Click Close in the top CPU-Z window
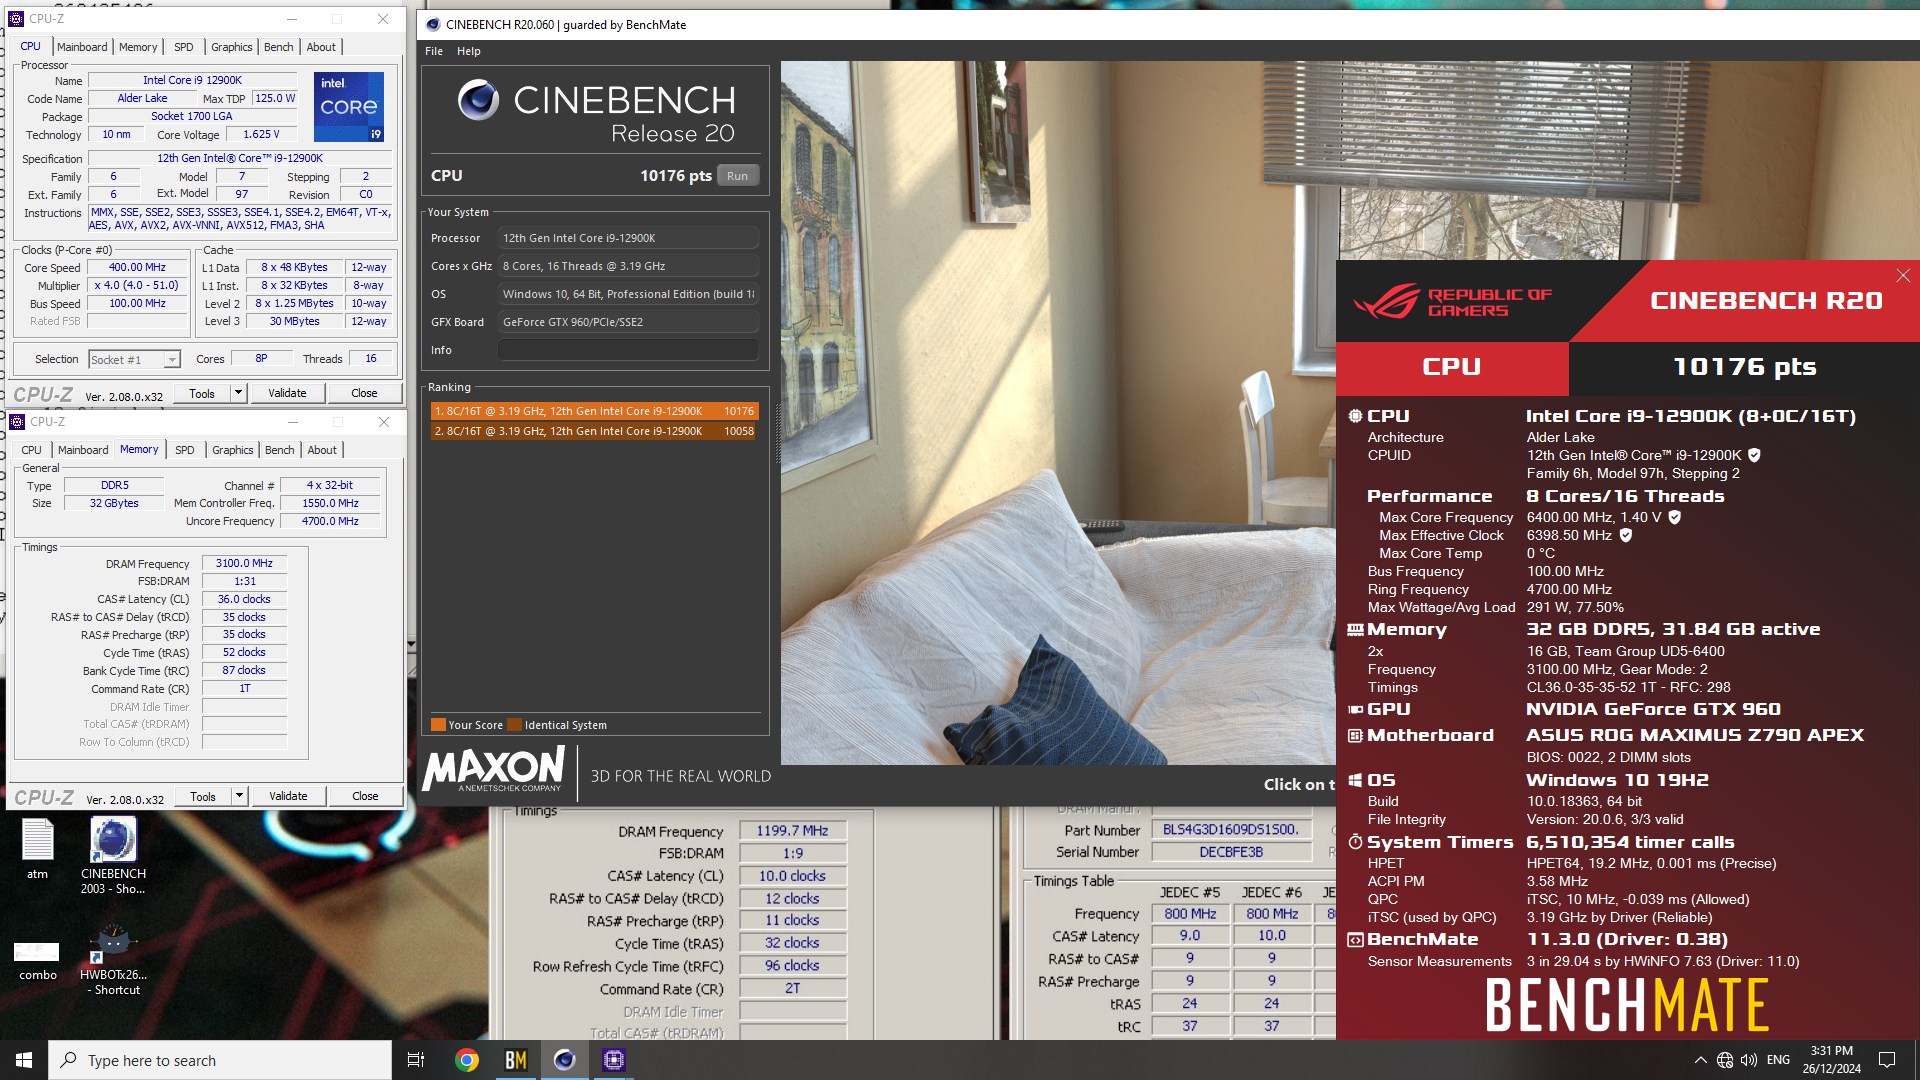 point(364,393)
